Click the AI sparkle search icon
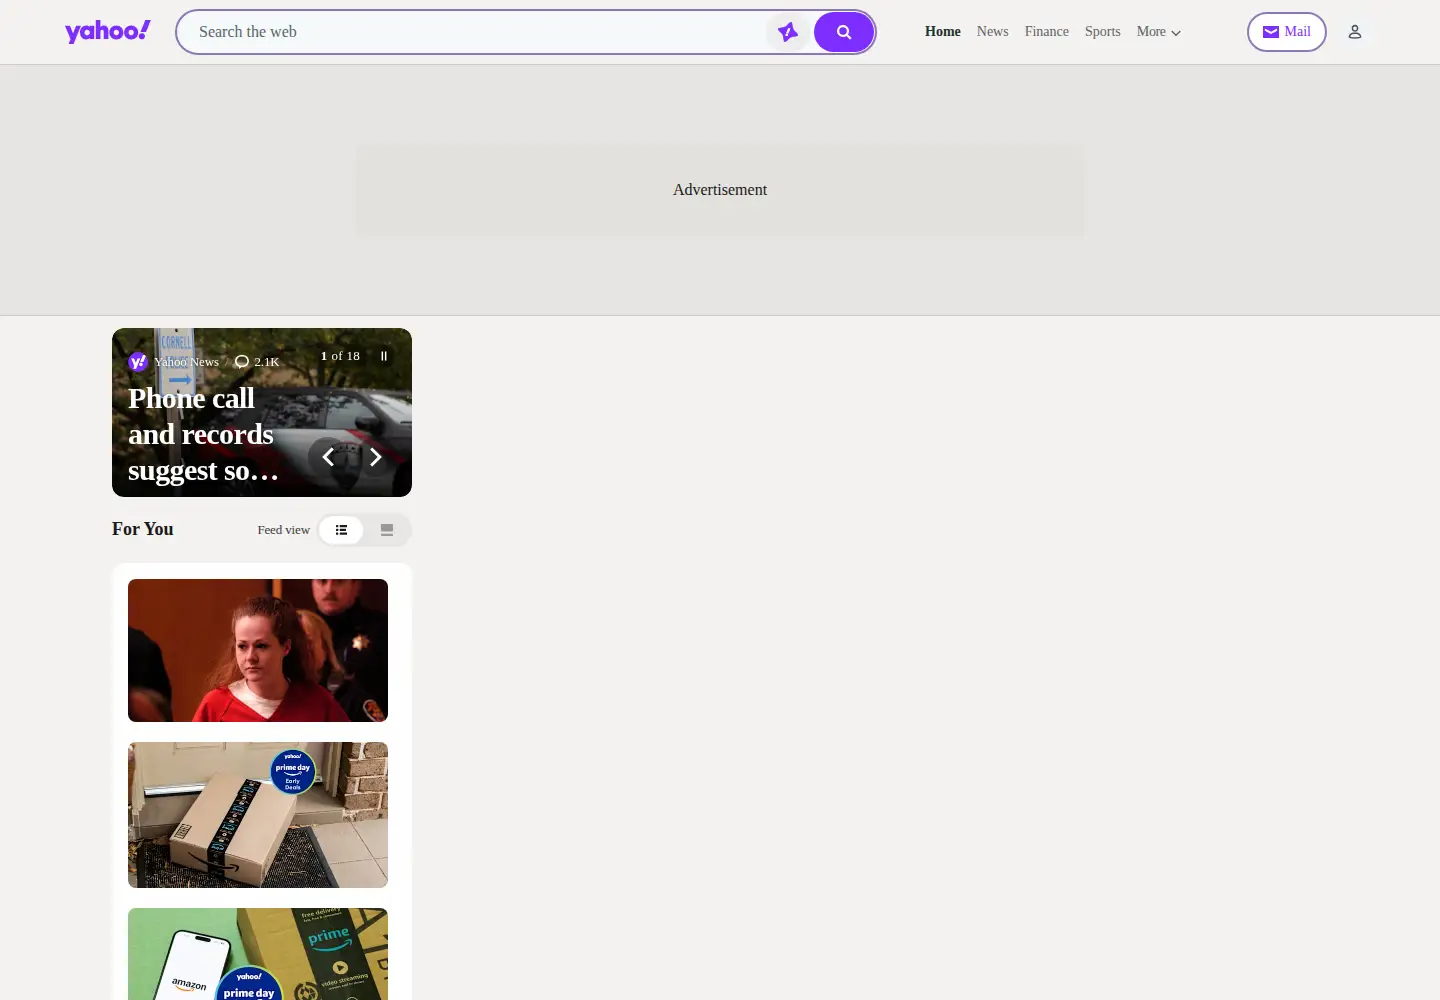The width and height of the screenshot is (1440, 1000). tap(788, 32)
